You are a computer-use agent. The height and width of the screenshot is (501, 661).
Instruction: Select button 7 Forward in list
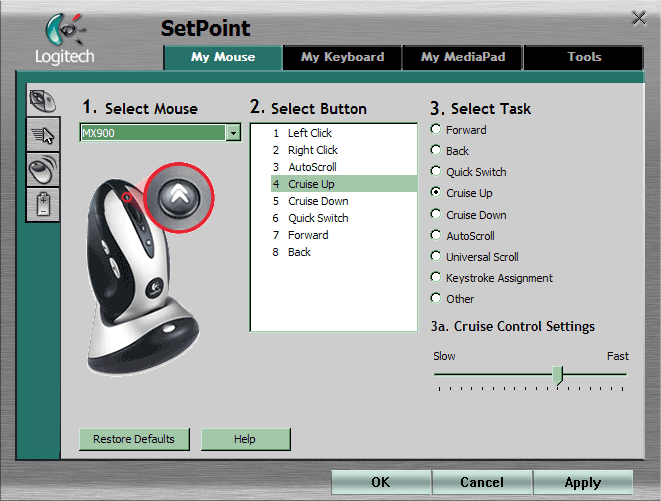tap(344, 235)
